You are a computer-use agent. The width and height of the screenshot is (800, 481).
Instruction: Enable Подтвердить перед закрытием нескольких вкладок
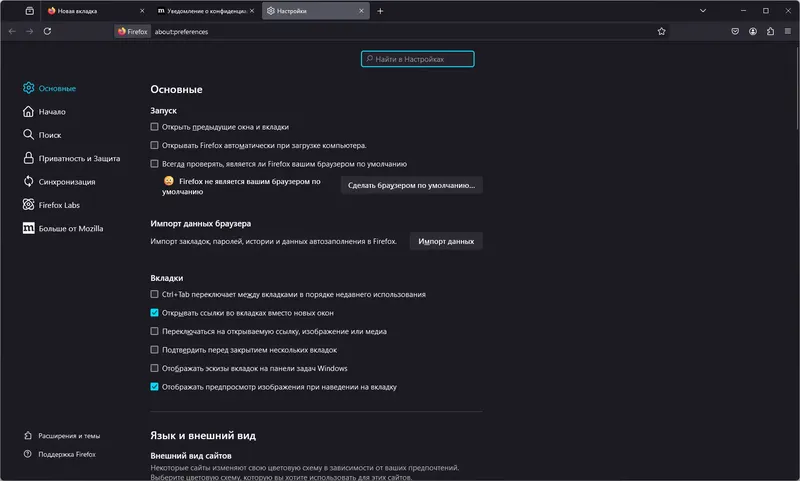(154, 350)
